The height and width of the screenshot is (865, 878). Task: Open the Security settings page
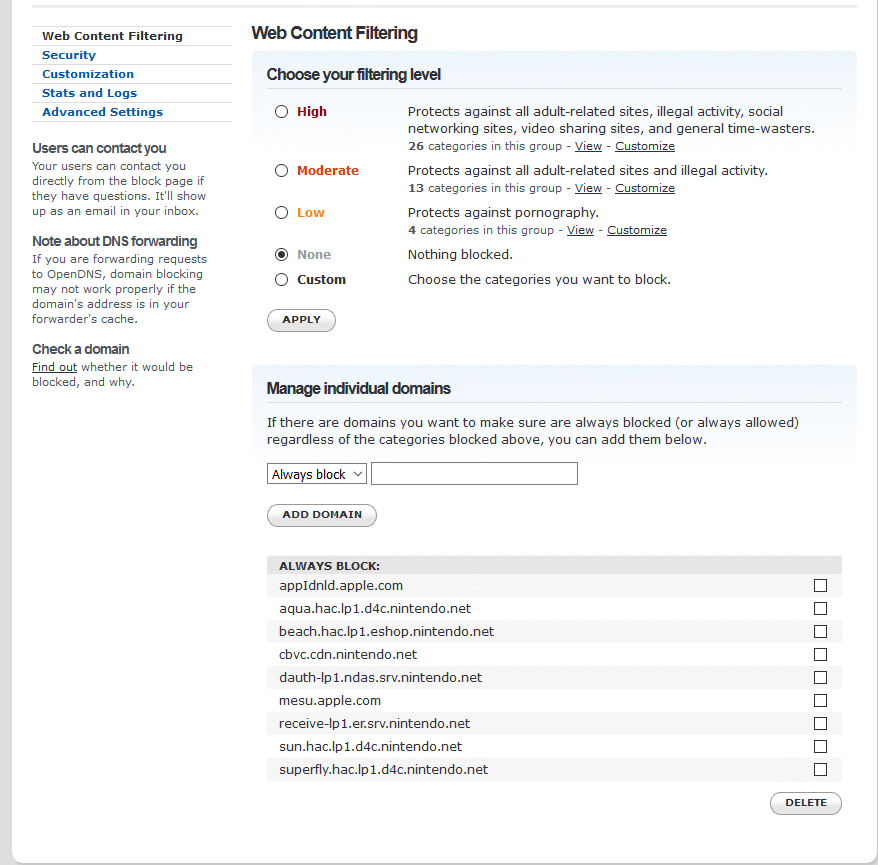[69, 55]
